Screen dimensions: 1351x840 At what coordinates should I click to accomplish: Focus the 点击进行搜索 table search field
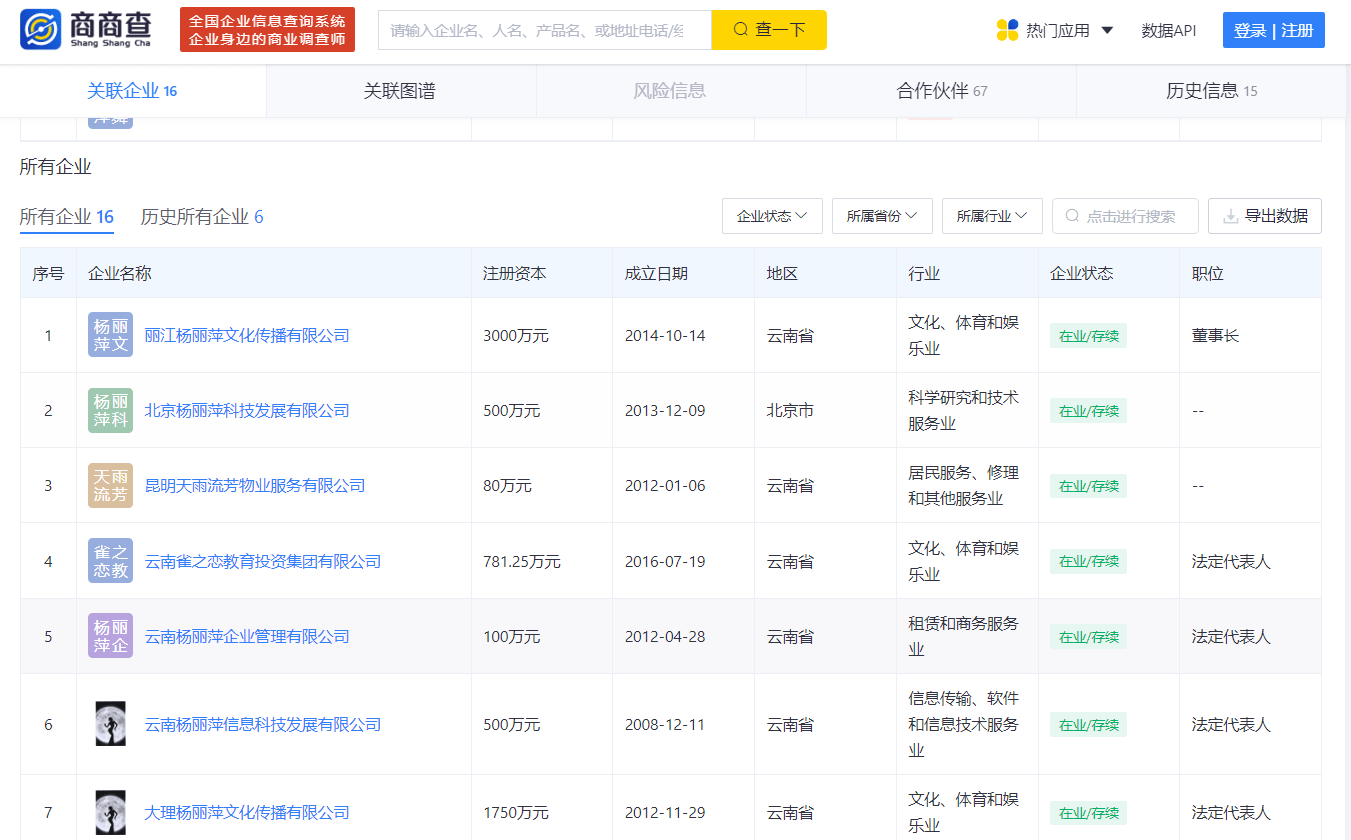click(x=1125, y=216)
